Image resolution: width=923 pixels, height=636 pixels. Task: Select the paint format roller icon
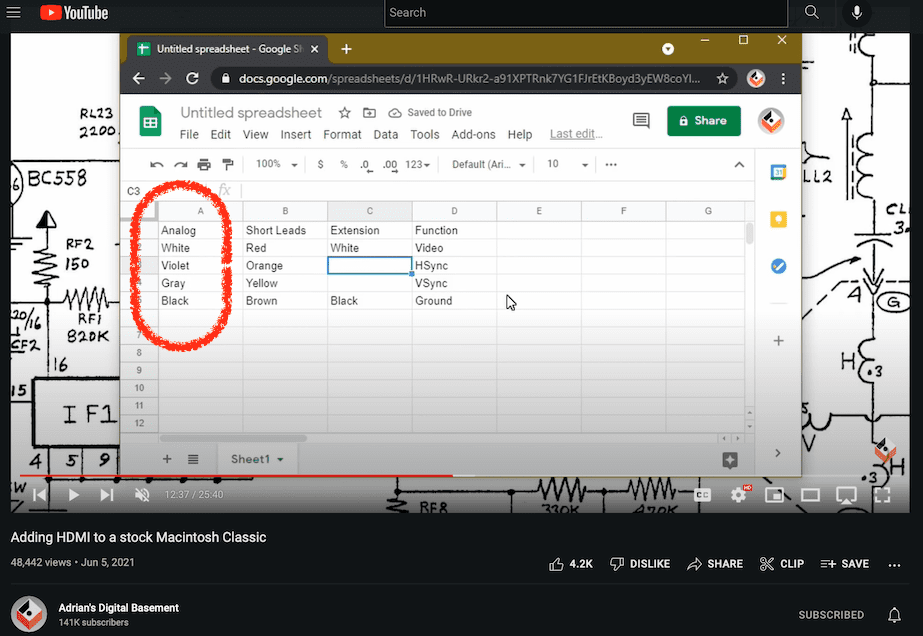pos(227,164)
